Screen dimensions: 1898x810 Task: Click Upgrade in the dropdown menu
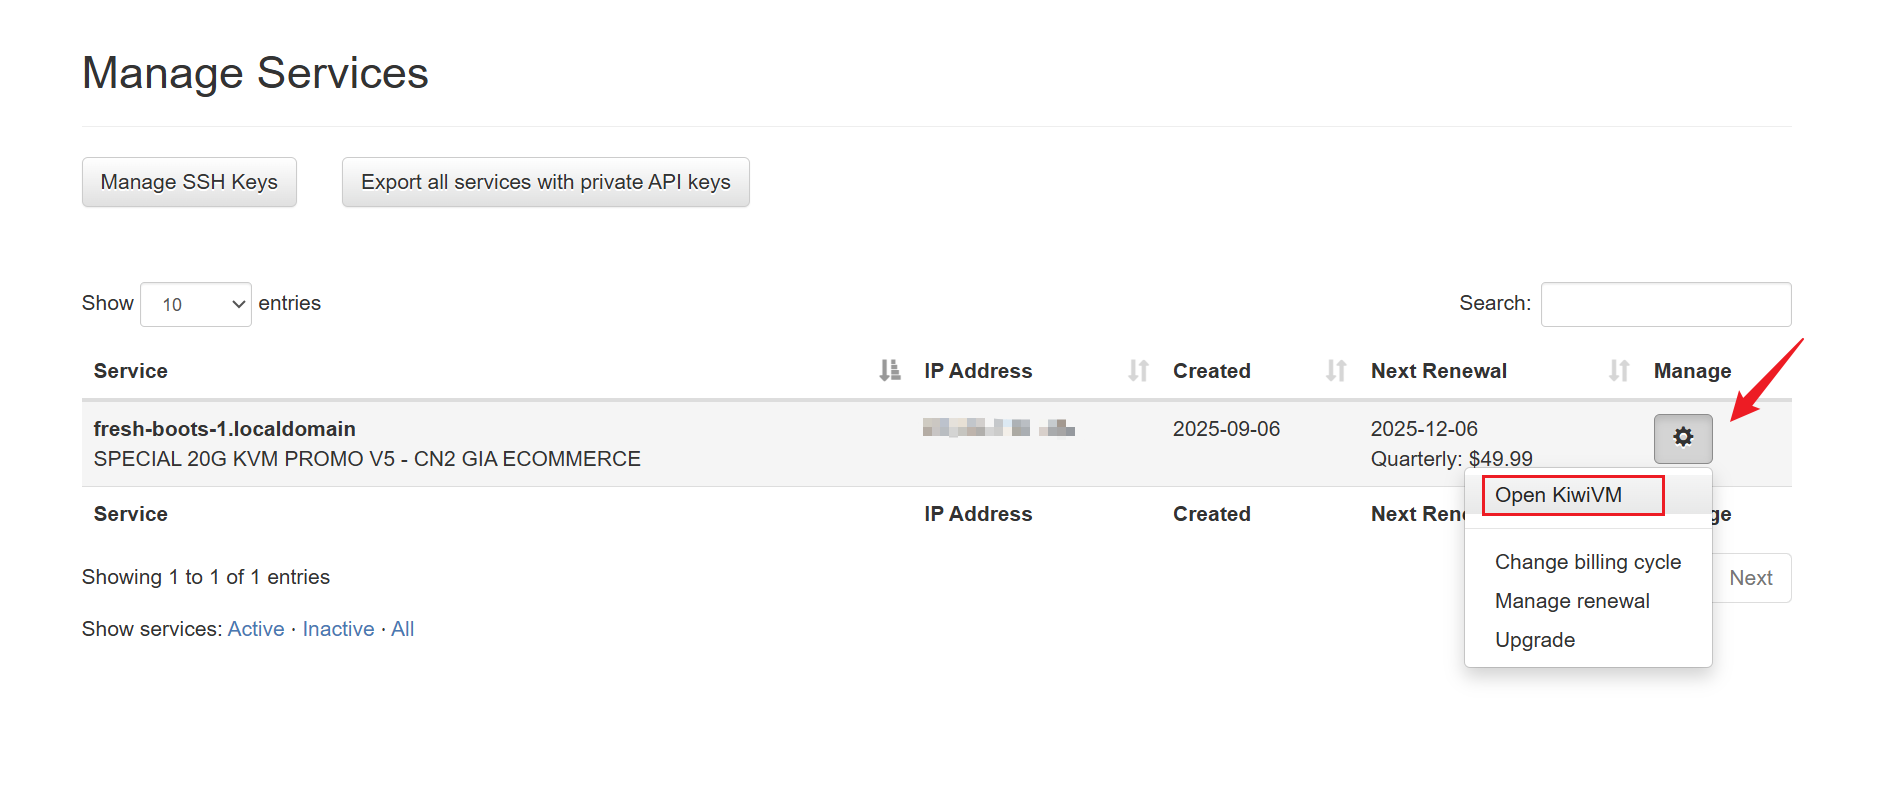(x=1534, y=640)
